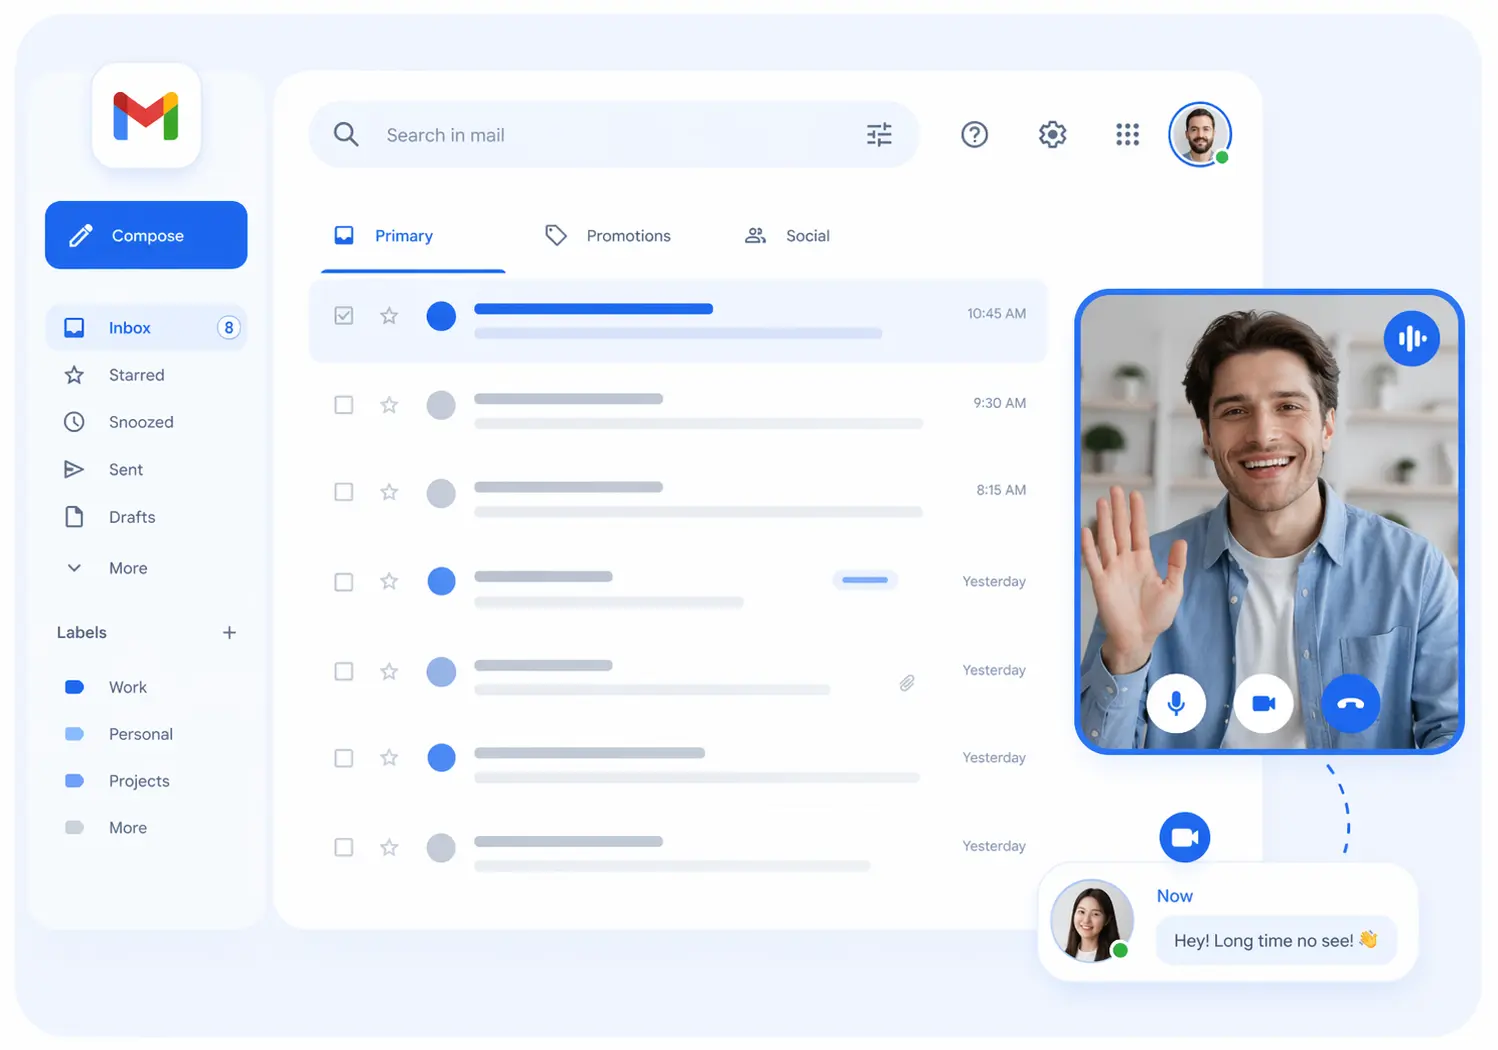Select the 8:15 AM email checkbox
Screen dimensions: 1498x1050
(x=343, y=492)
